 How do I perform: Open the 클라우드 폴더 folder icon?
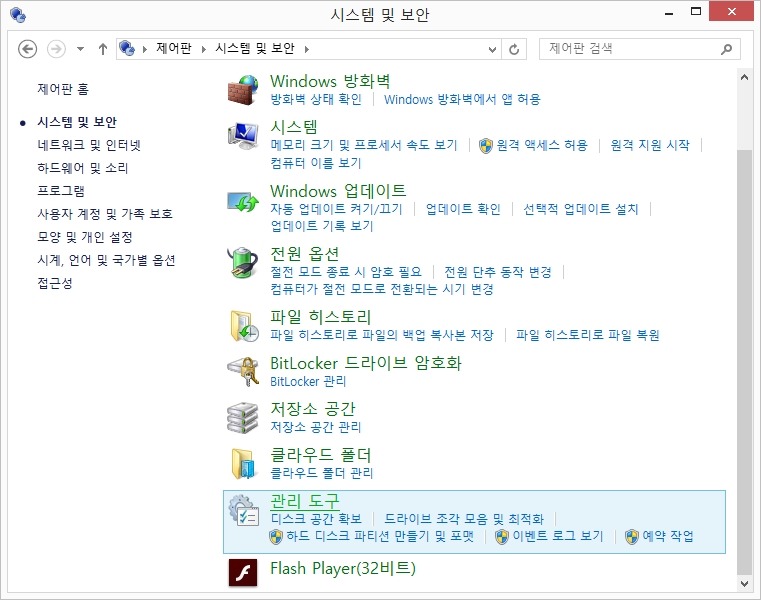pyautogui.click(x=243, y=463)
